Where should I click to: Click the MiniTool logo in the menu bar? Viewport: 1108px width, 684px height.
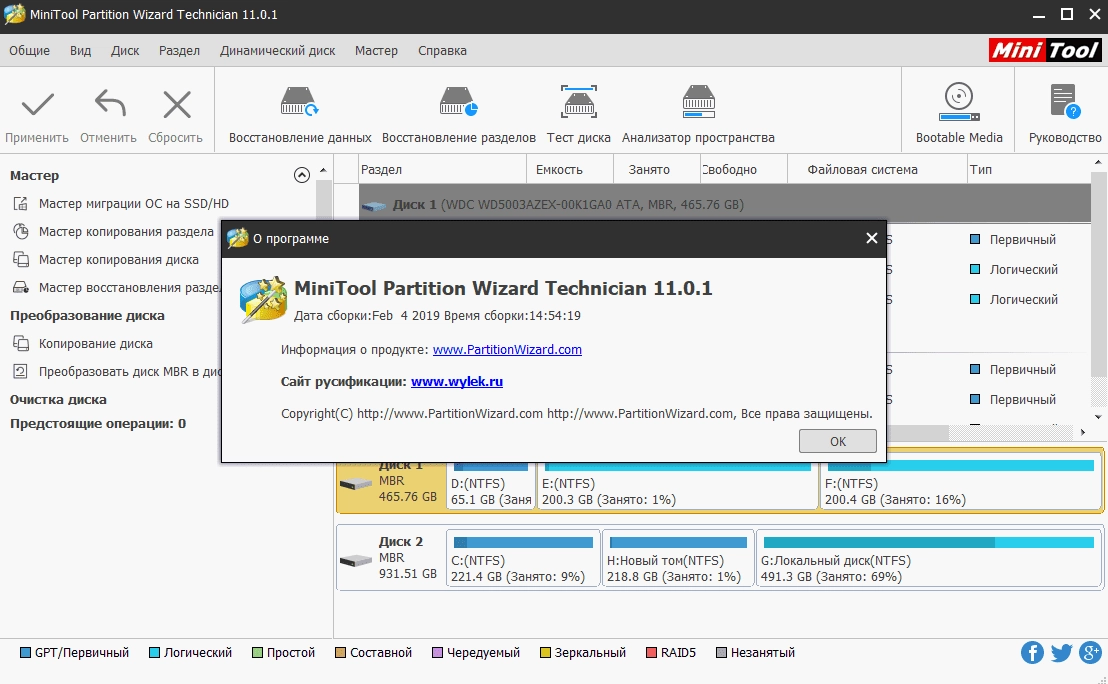(x=1044, y=50)
